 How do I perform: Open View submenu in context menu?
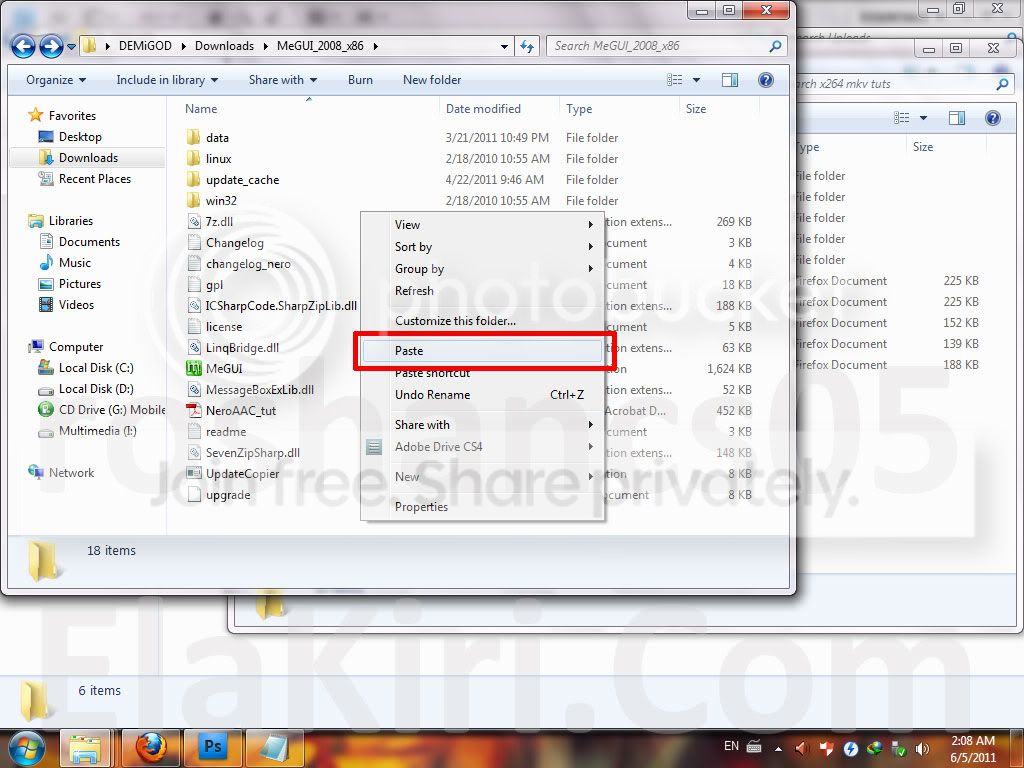pos(482,225)
